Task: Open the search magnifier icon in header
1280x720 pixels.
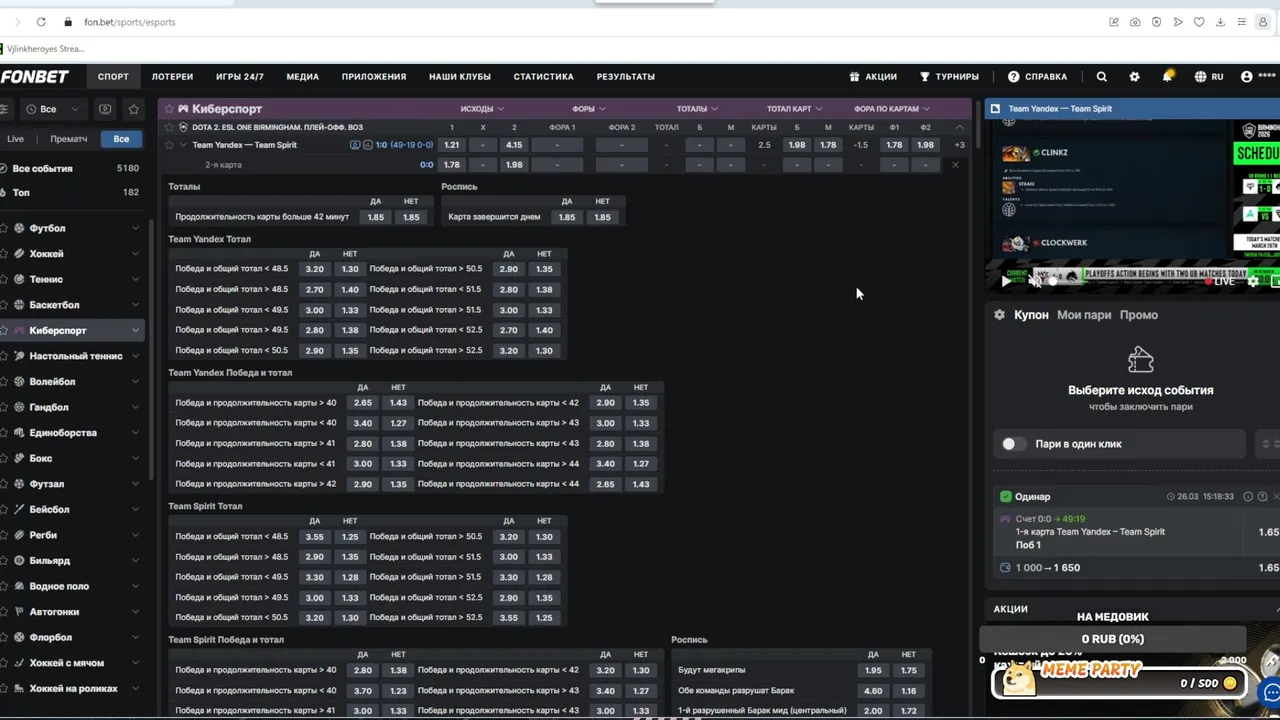Action: pos(1101,76)
